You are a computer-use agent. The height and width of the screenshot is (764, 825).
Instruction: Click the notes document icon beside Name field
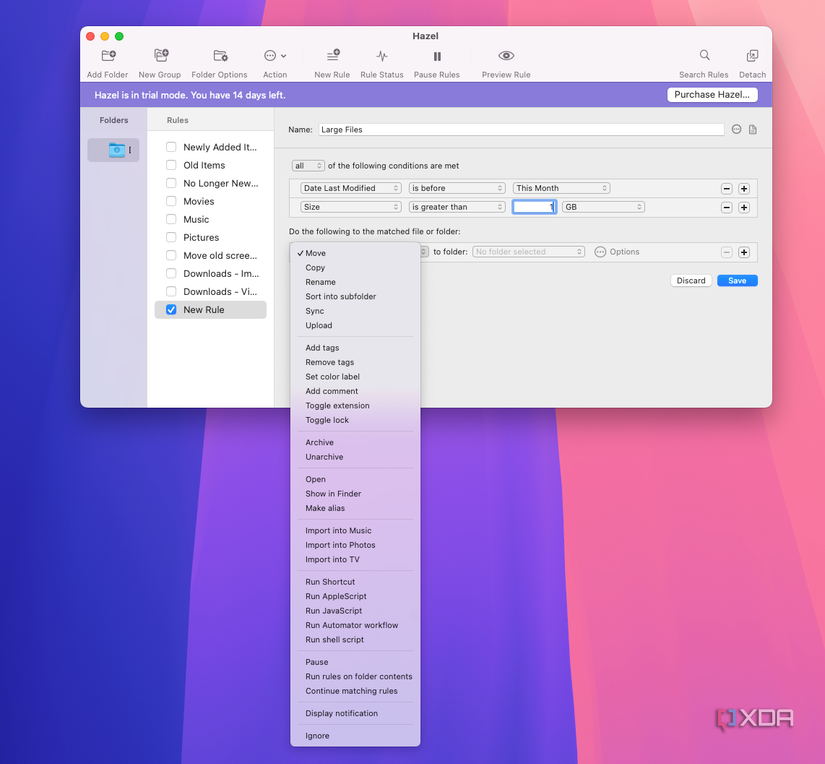pos(753,129)
